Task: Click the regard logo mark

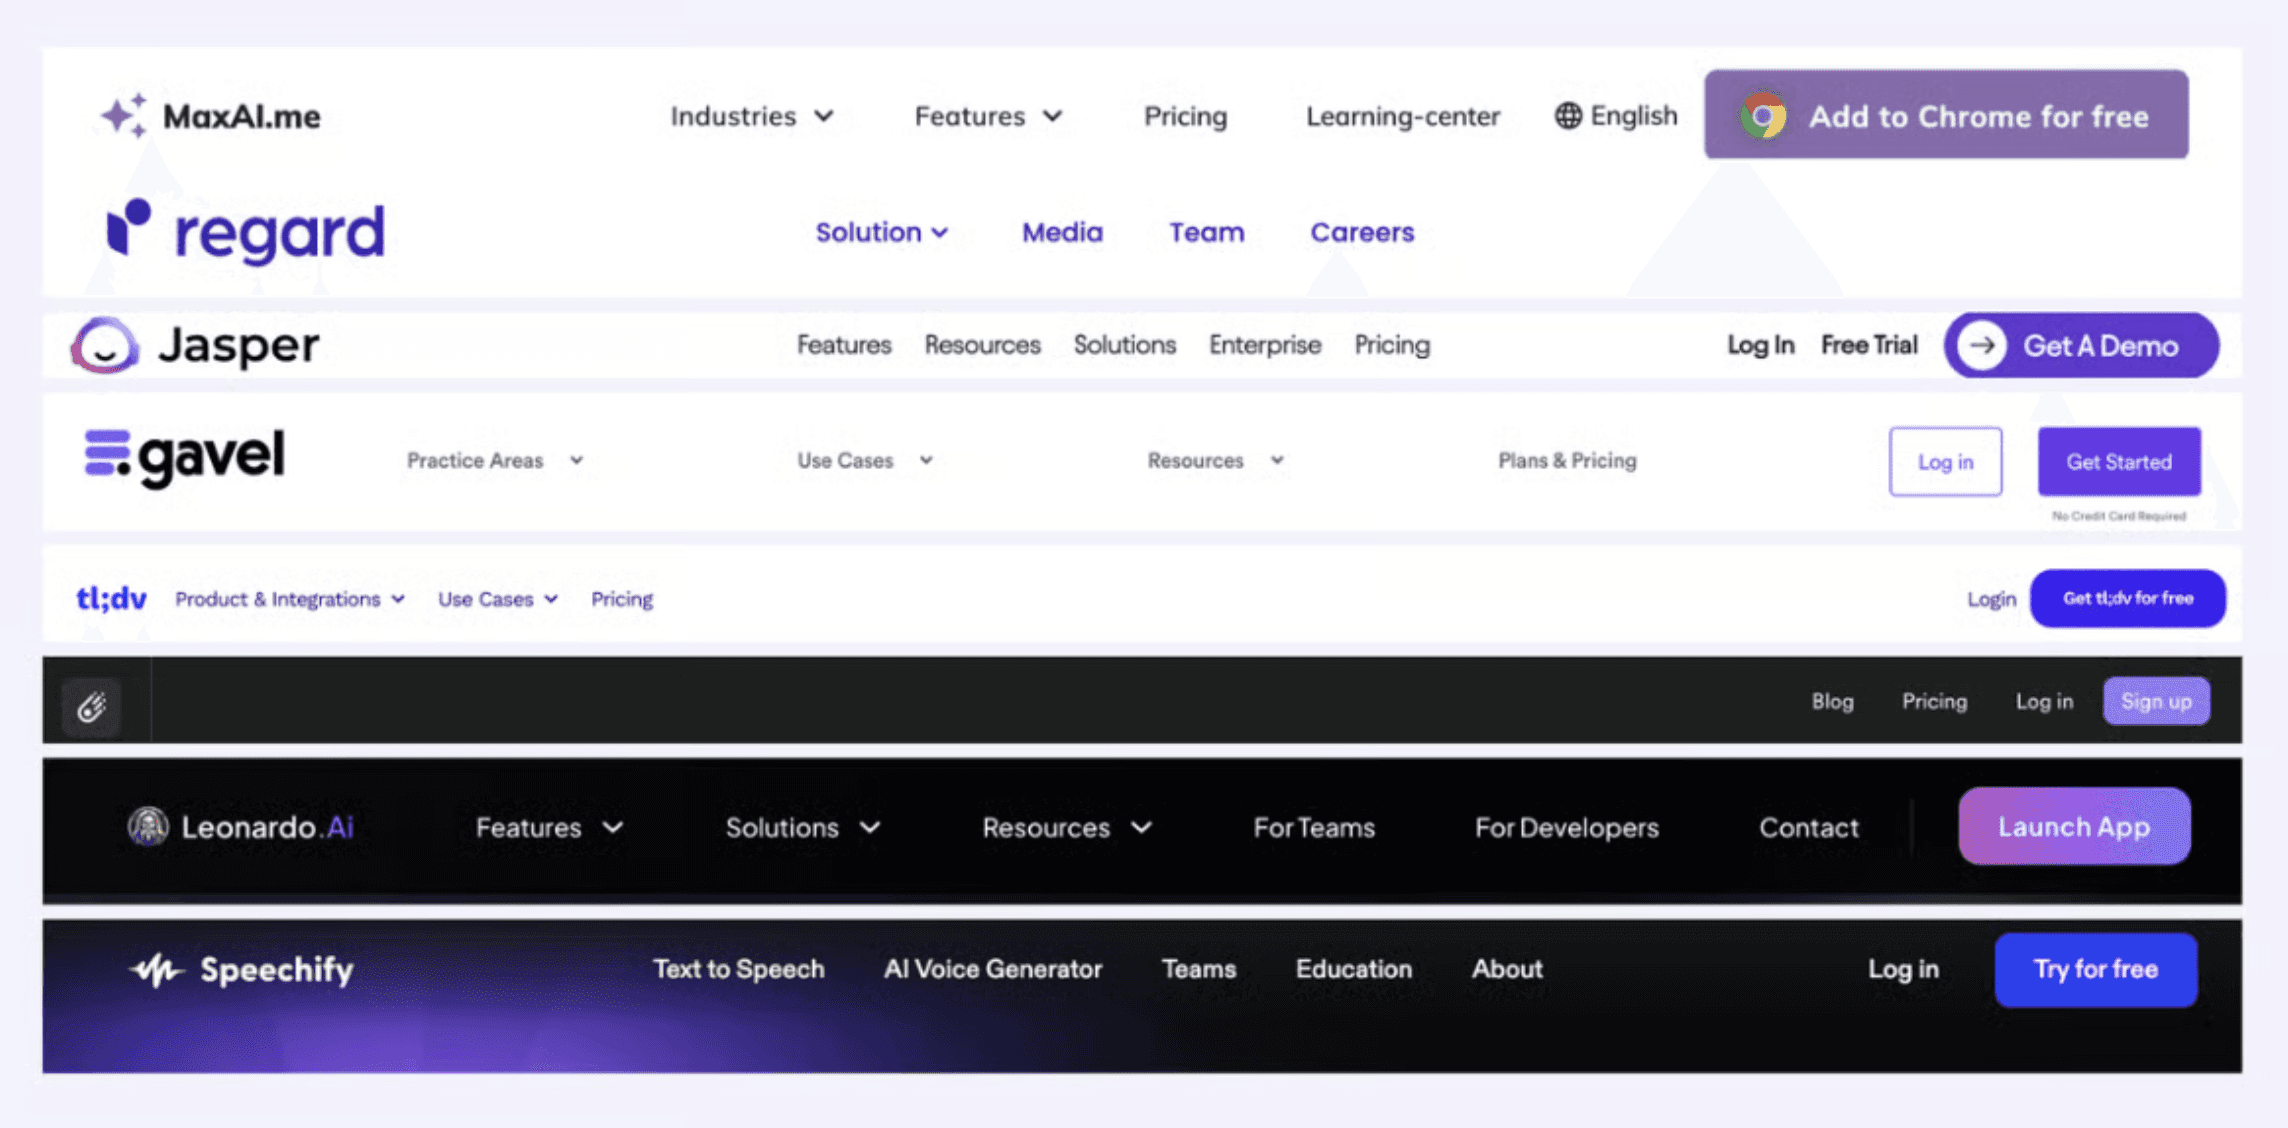Action: pos(129,227)
